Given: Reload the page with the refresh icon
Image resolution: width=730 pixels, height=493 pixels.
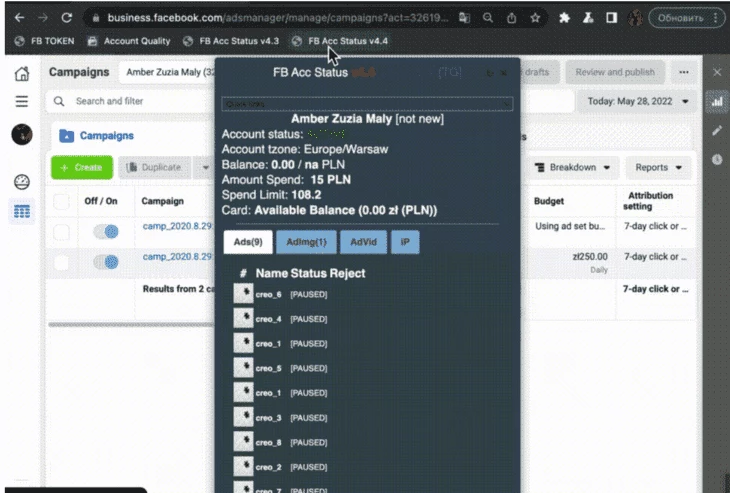Looking at the screenshot, I should pyautogui.click(x=67, y=18).
